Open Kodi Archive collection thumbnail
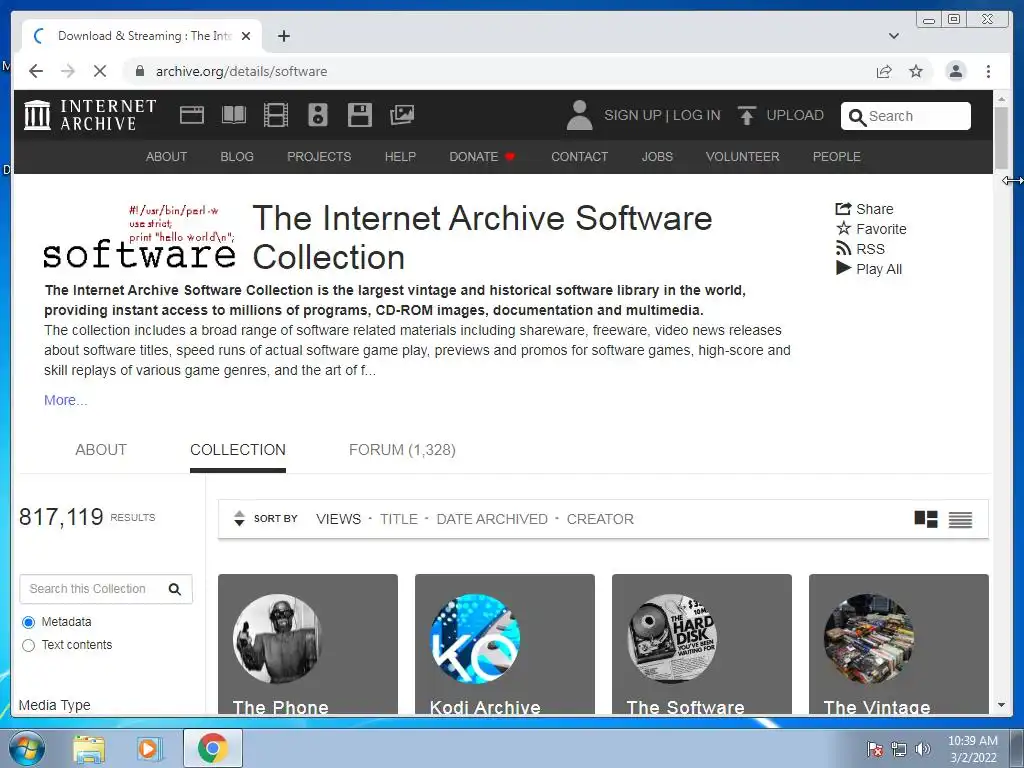The image size is (1024, 768). pyautogui.click(x=475, y=639)
